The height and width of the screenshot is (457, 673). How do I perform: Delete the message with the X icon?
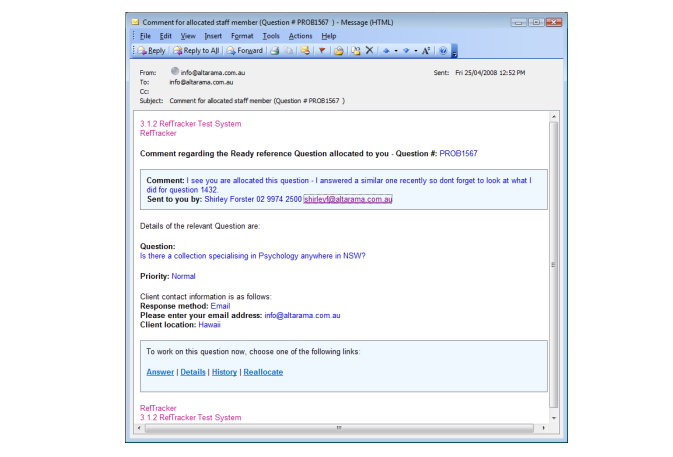pos(369,51)
